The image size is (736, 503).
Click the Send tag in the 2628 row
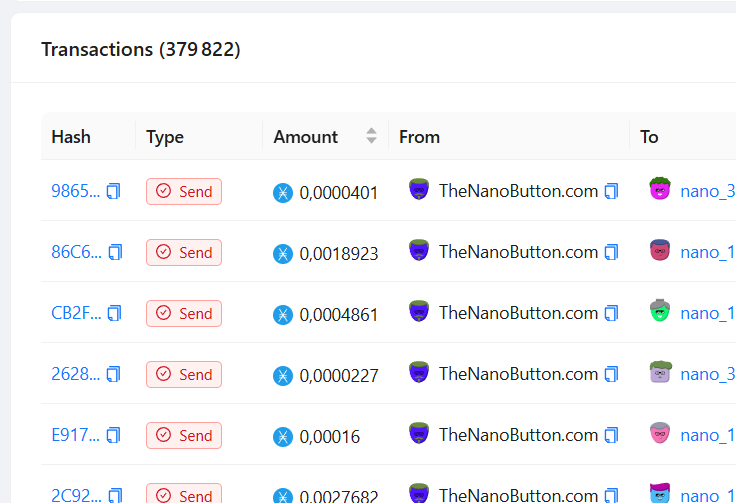184,374
